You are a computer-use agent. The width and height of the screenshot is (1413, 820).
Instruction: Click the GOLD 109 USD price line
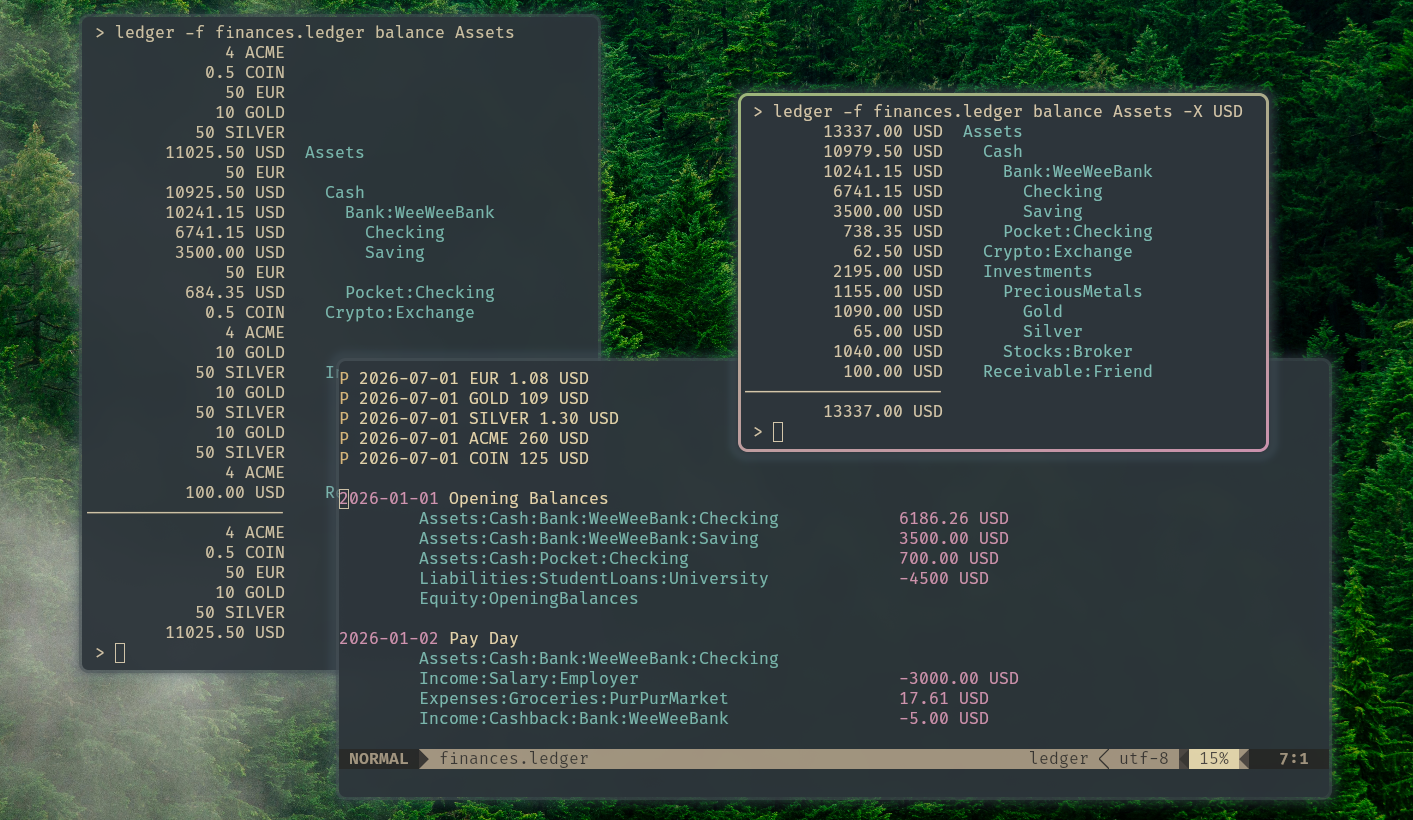click(464, 398)
